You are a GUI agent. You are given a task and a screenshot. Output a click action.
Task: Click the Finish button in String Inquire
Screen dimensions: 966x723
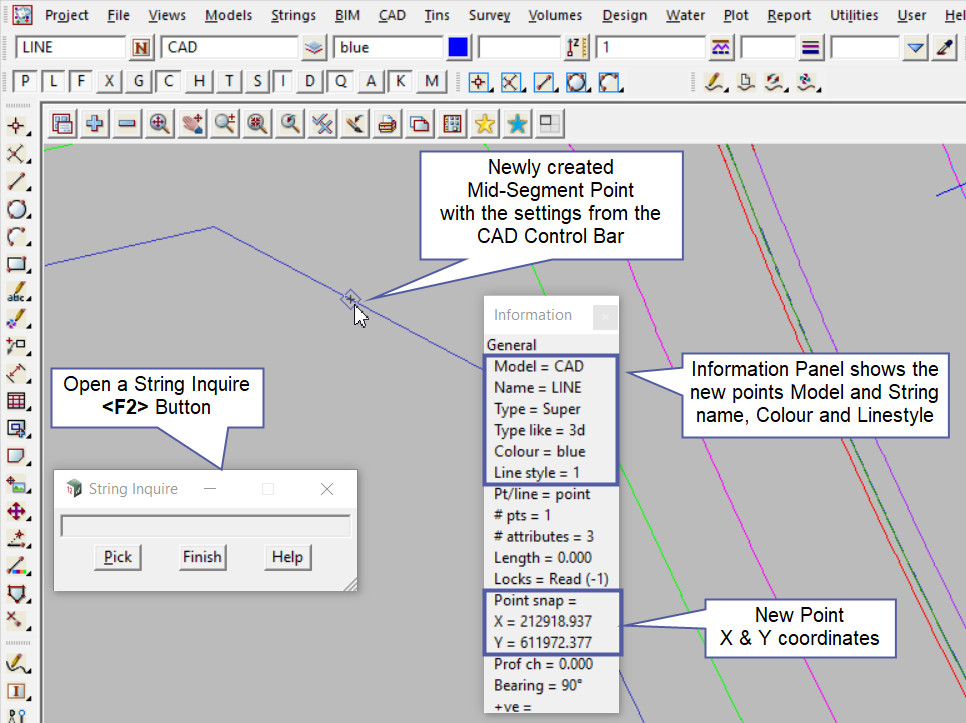coord(202,557)
